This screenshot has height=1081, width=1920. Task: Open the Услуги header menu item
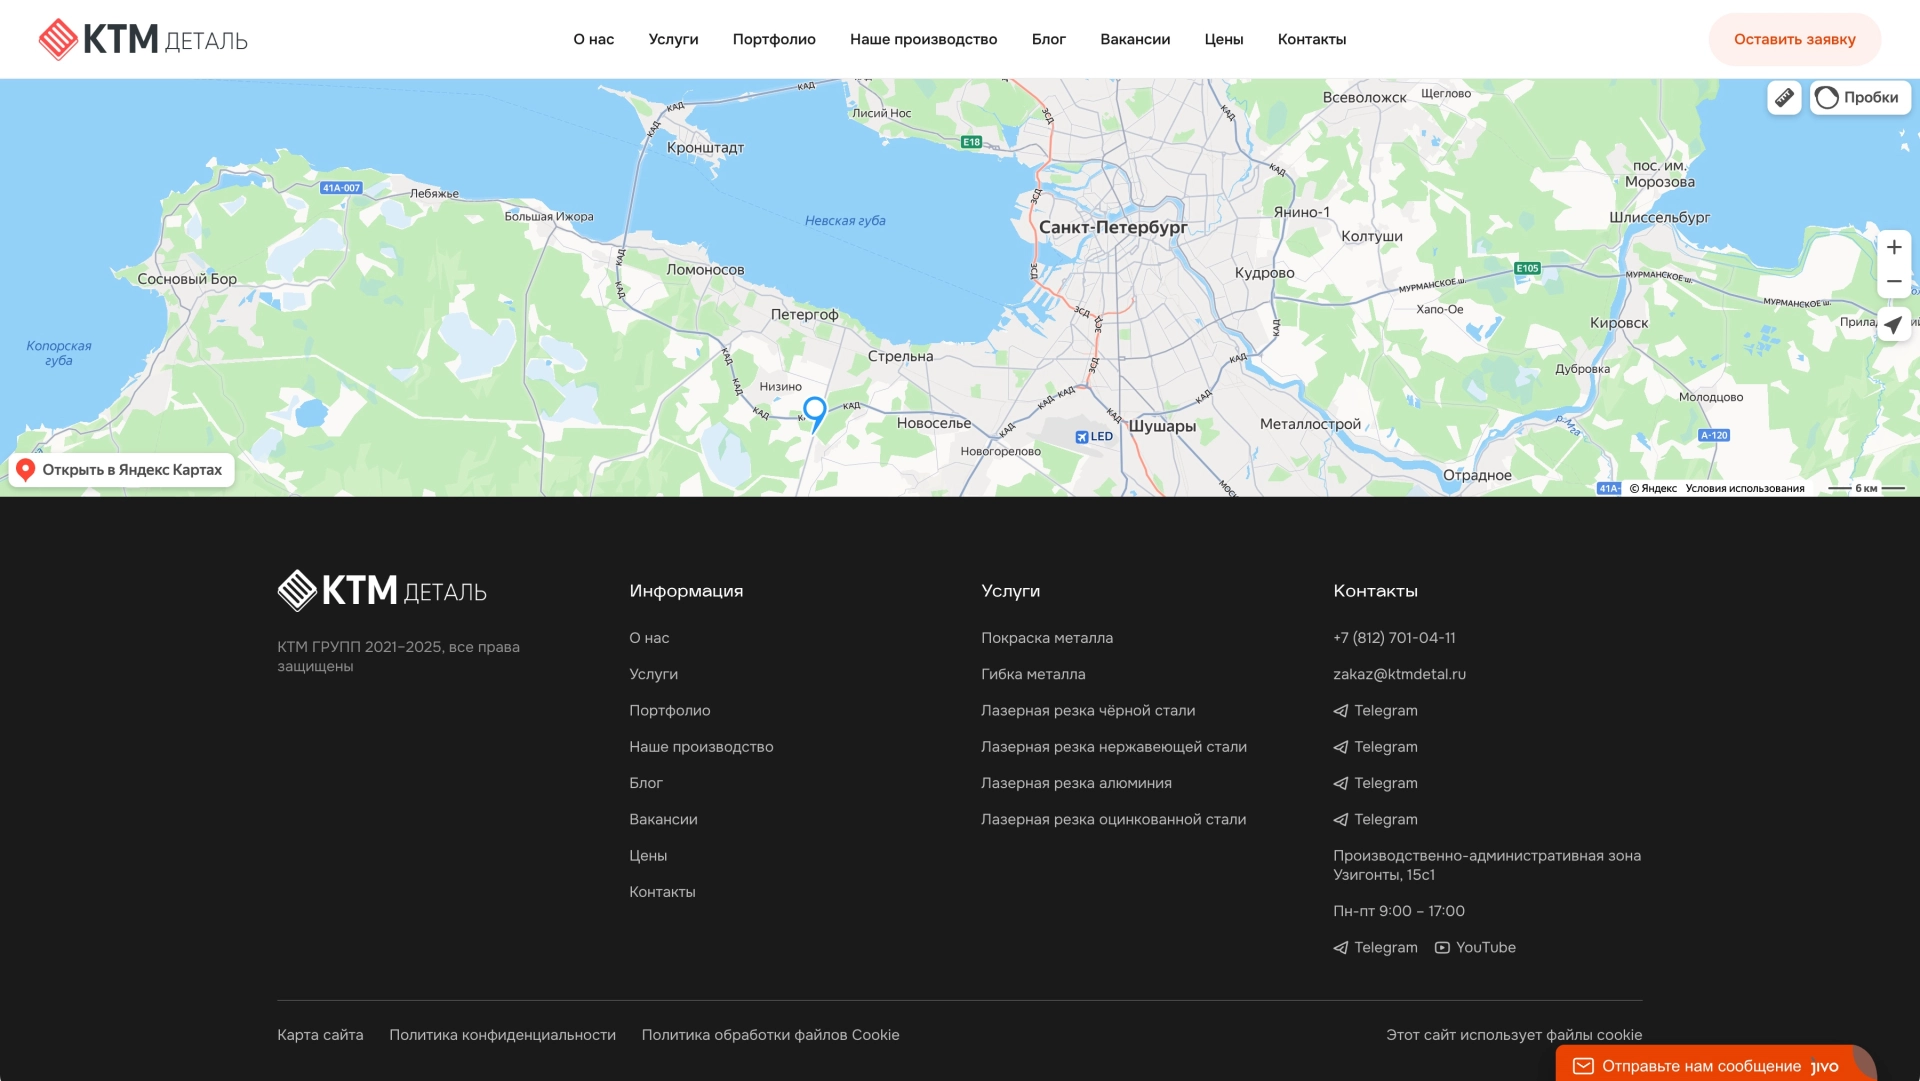click(673, 39)
